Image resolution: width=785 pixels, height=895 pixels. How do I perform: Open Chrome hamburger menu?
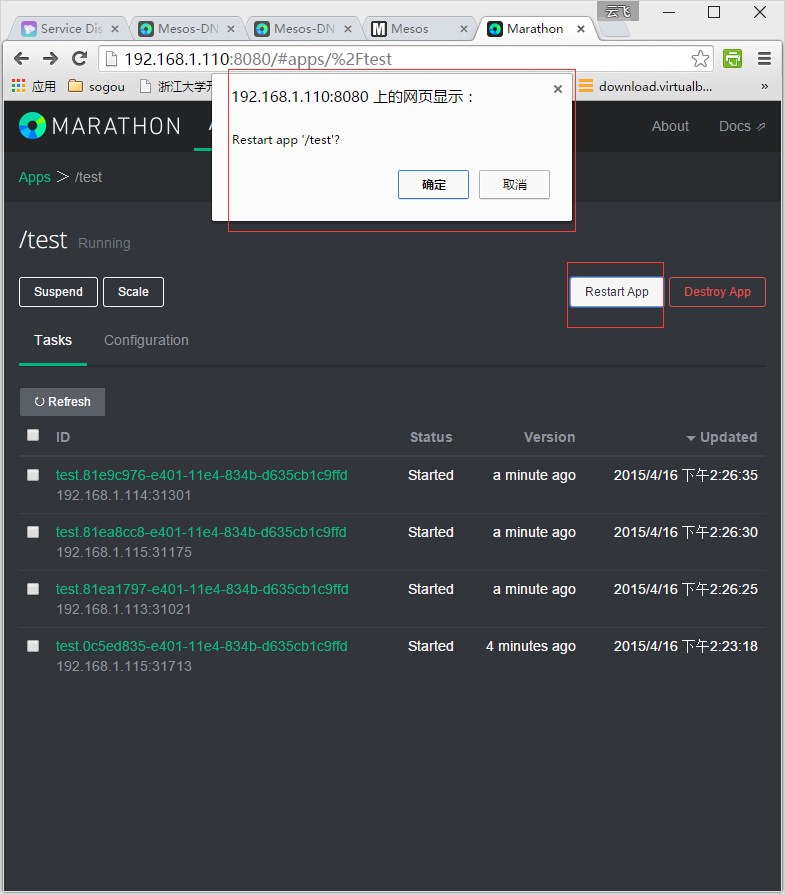pyautogui.click(x=764, y=59)
